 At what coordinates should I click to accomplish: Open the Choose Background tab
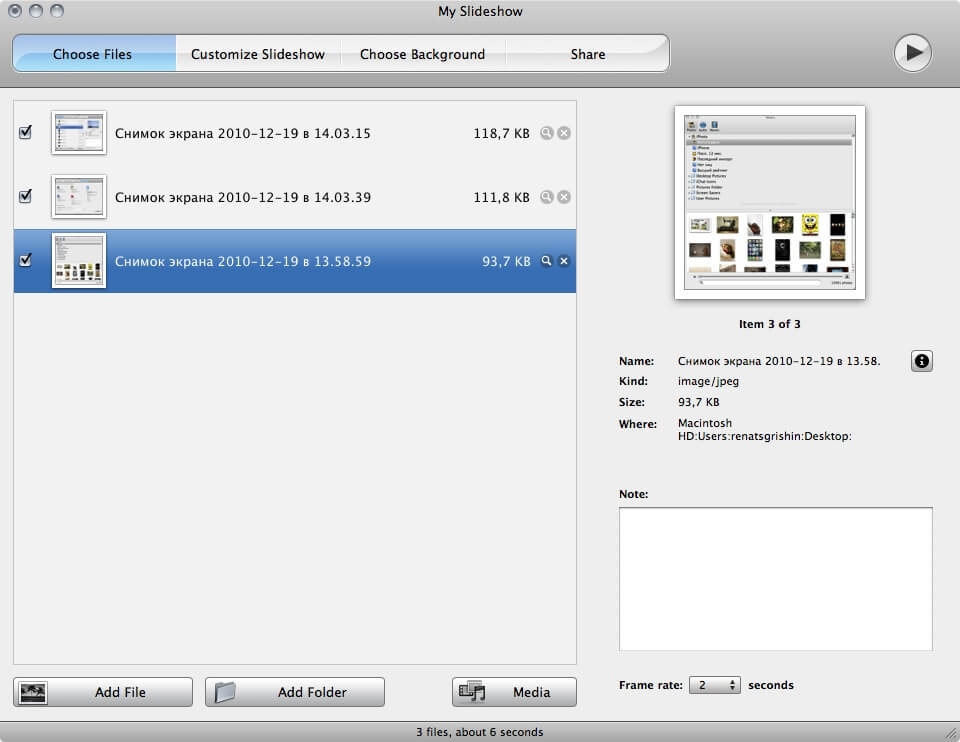pyautogui.click(x=424, y=54)
